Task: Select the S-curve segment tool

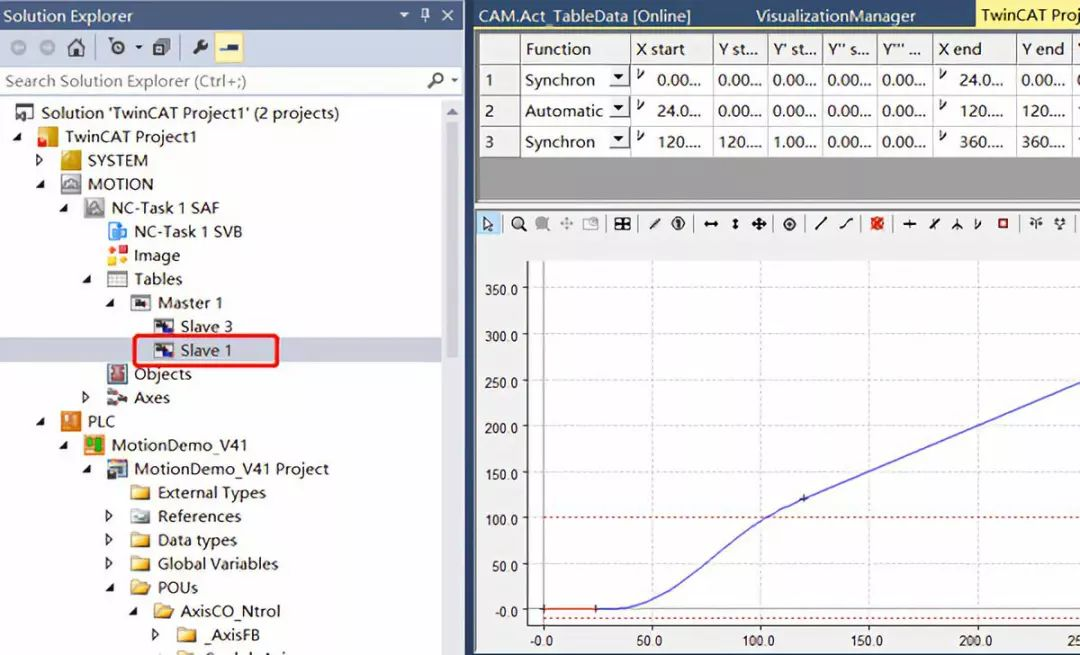Action: tap(846, 223)
